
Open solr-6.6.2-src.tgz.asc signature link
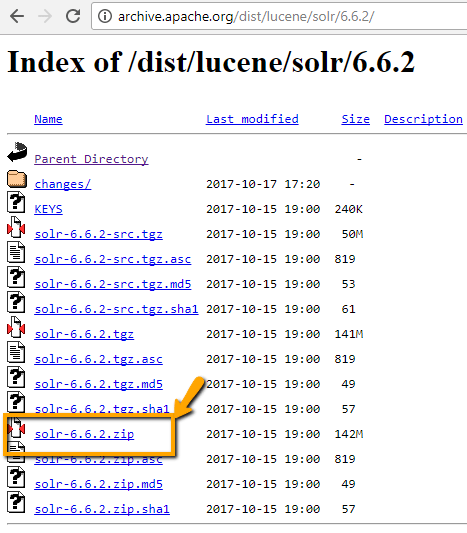[113, 259]
